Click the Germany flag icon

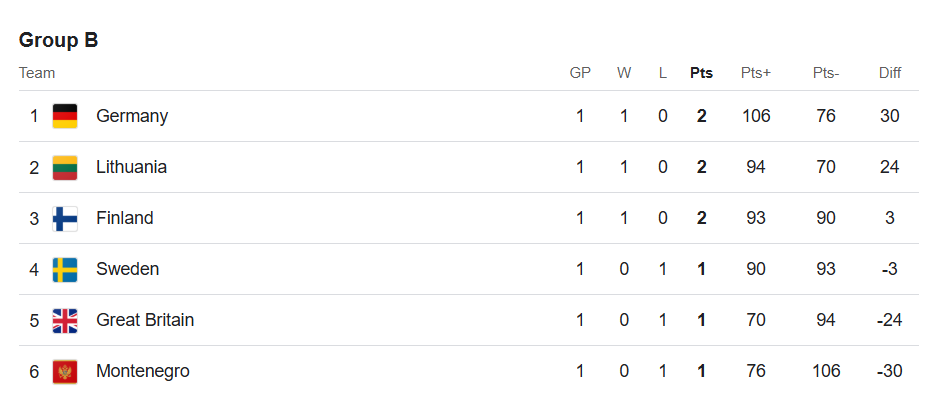pos(64,116)
